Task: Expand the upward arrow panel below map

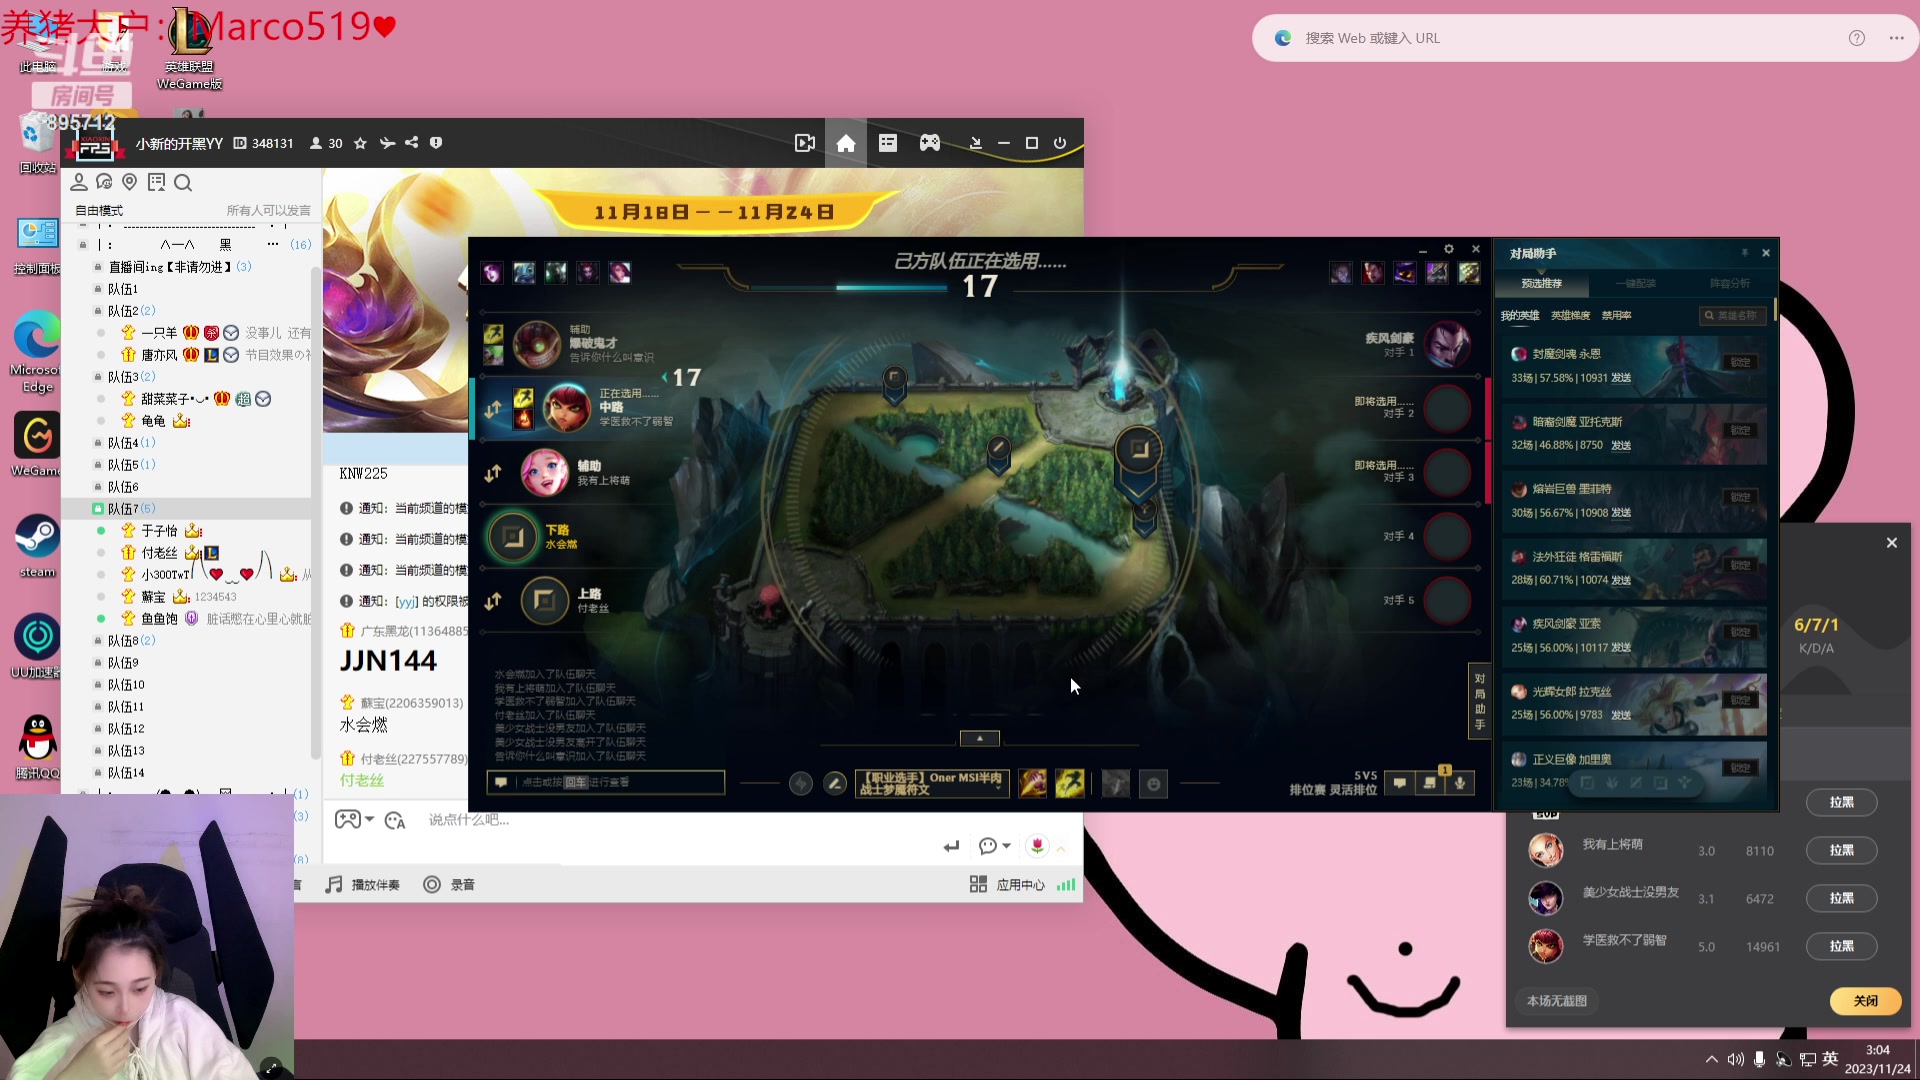Action: 979,738
